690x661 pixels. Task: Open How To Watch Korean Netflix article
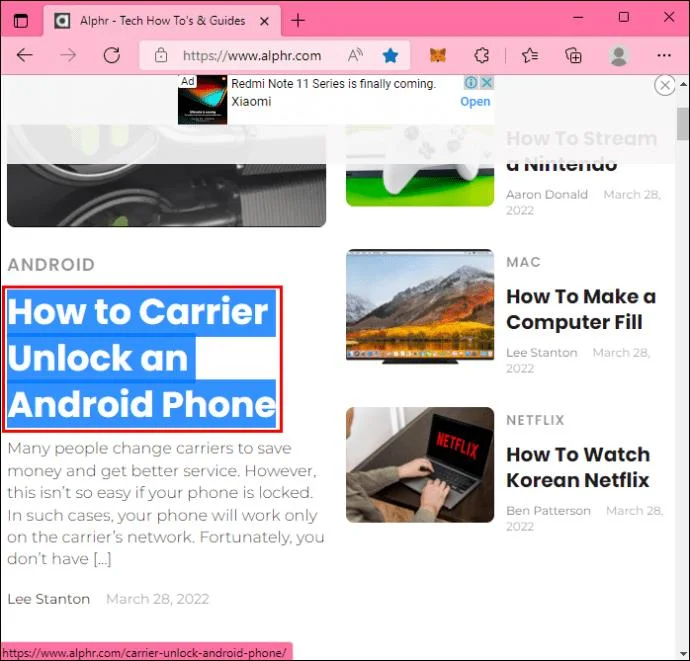point(578,467)
